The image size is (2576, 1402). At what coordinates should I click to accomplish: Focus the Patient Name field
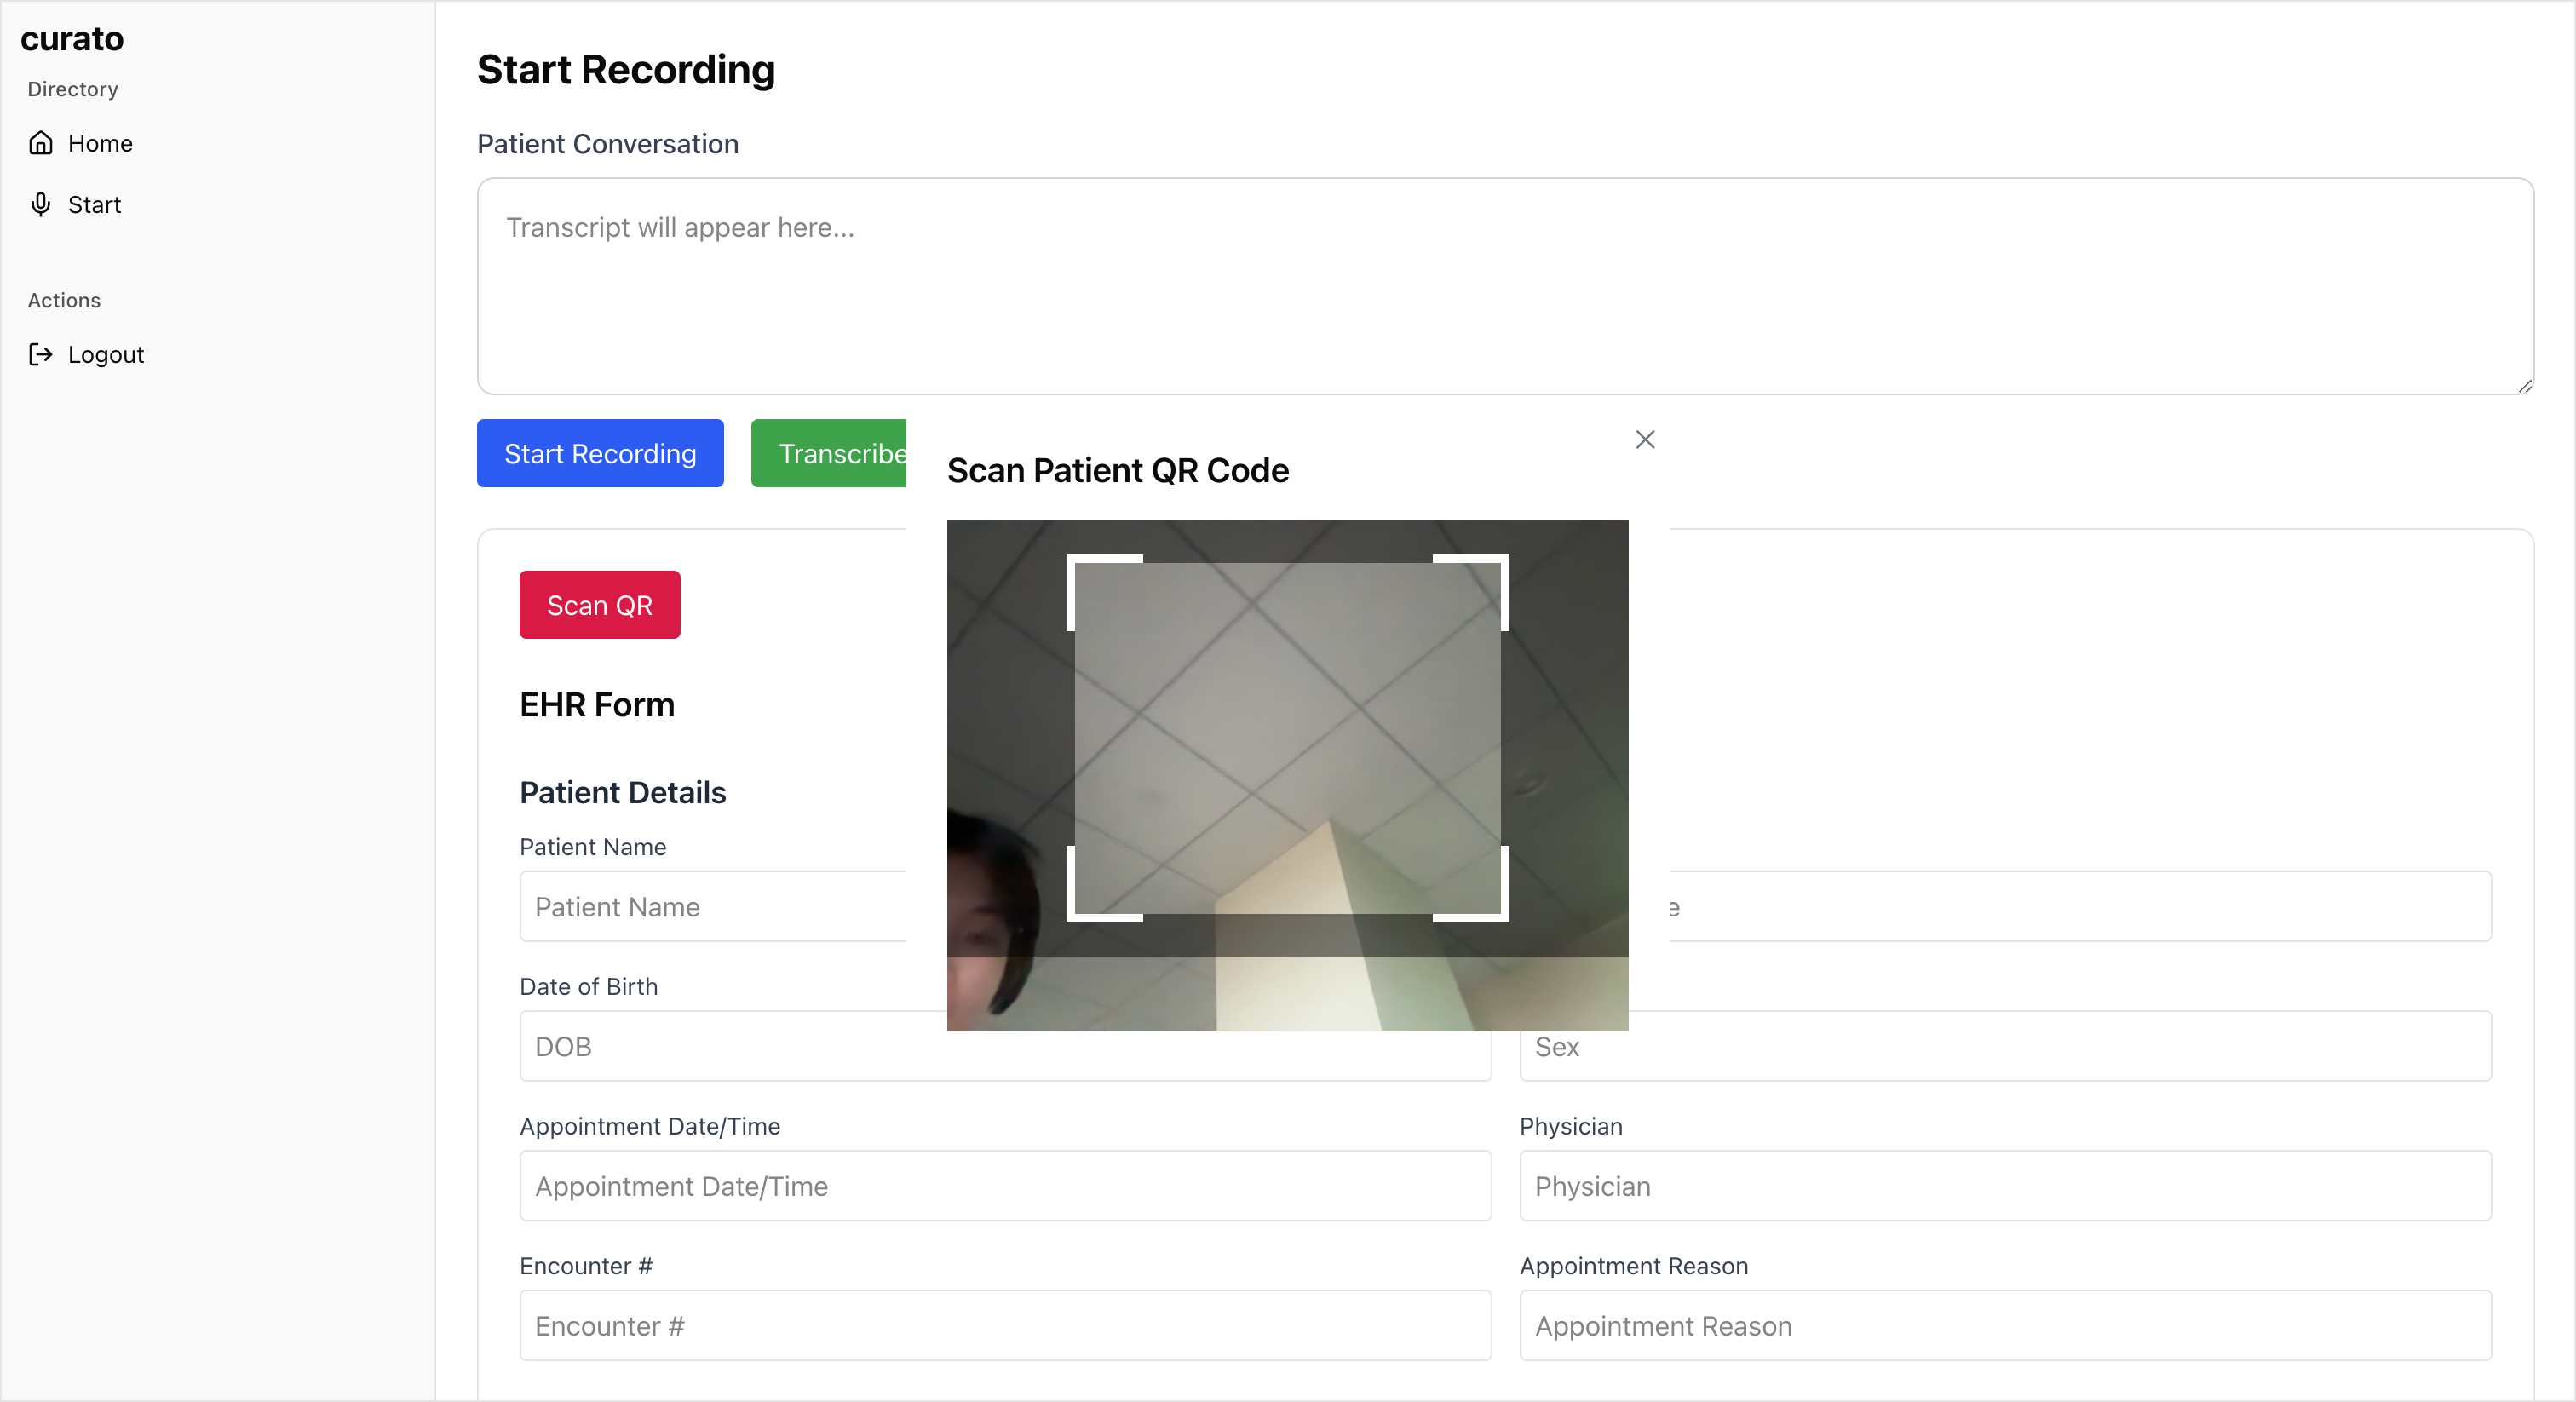pos(712,906)
